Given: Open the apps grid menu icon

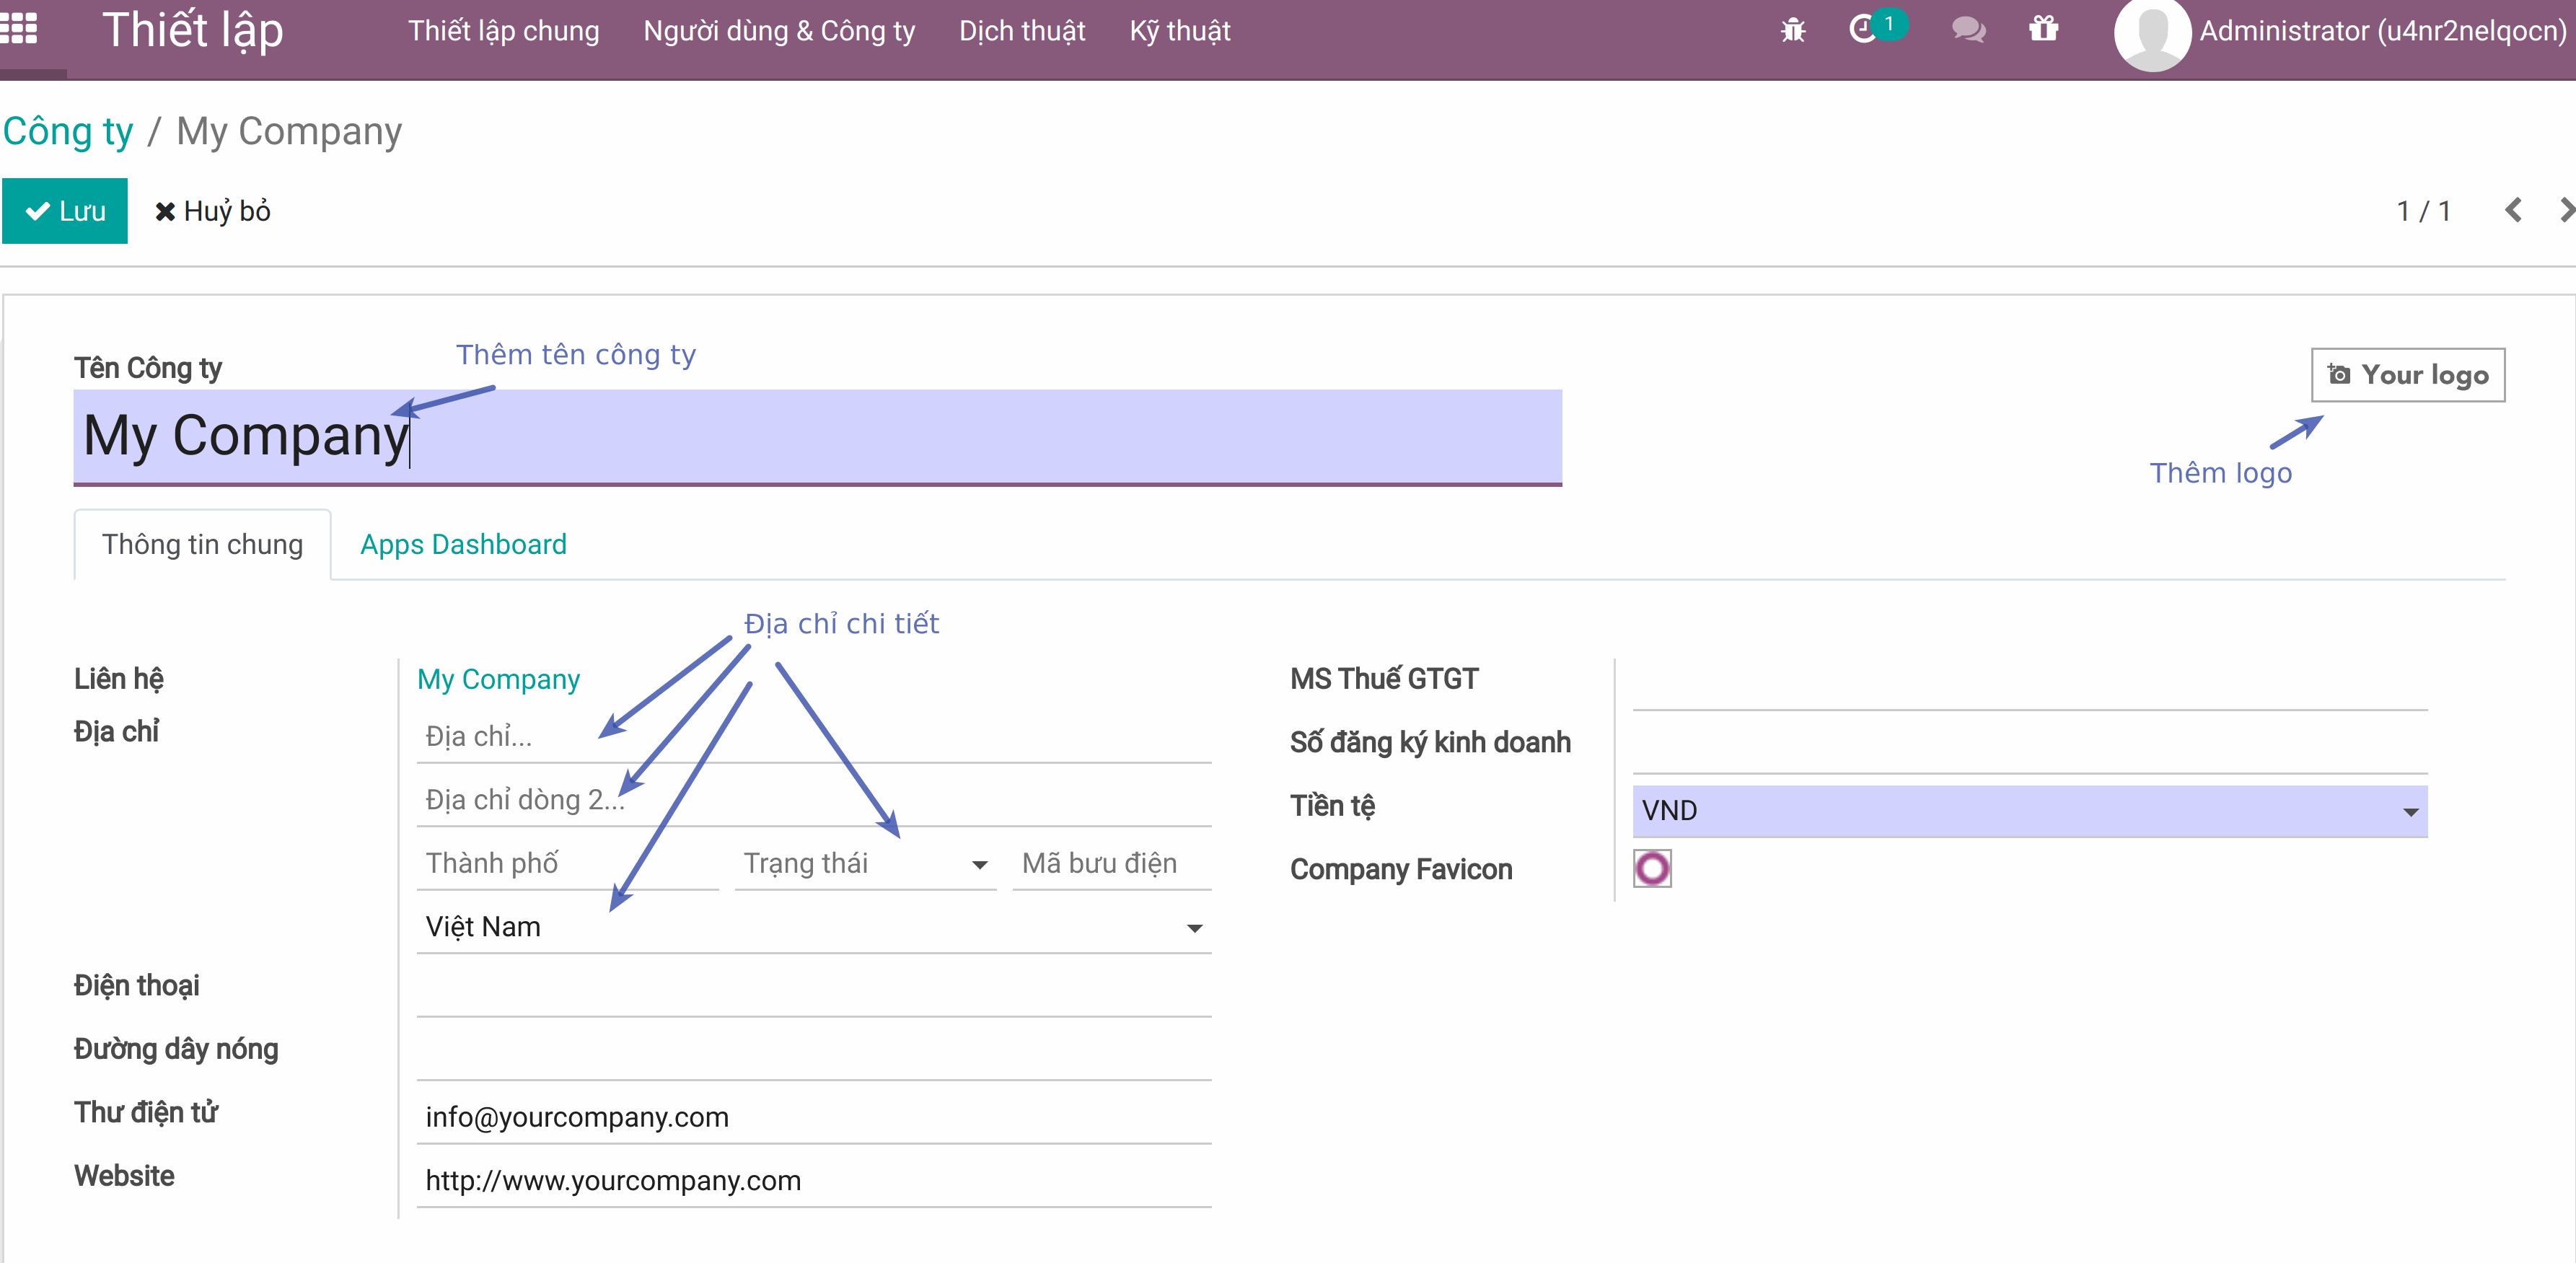Looking at the screenshot, I should (19, 29).
